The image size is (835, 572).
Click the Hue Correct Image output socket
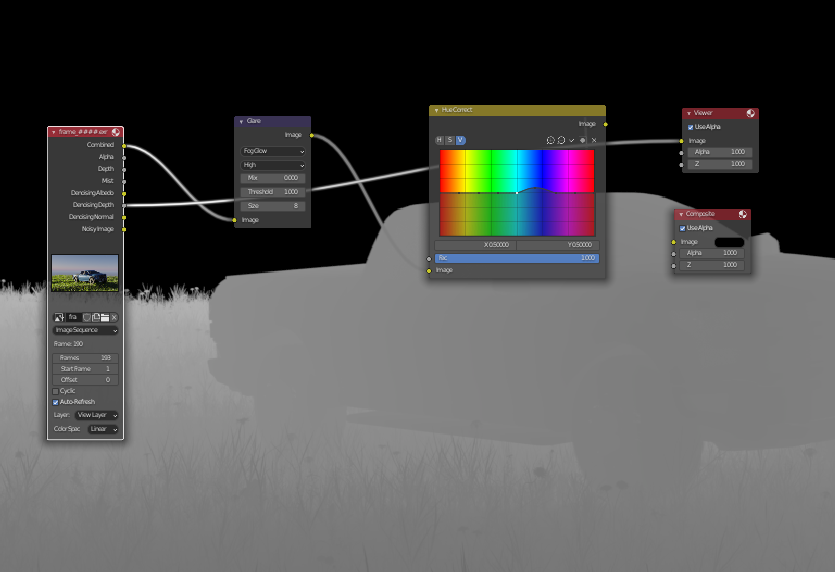(x=605, y=124)
